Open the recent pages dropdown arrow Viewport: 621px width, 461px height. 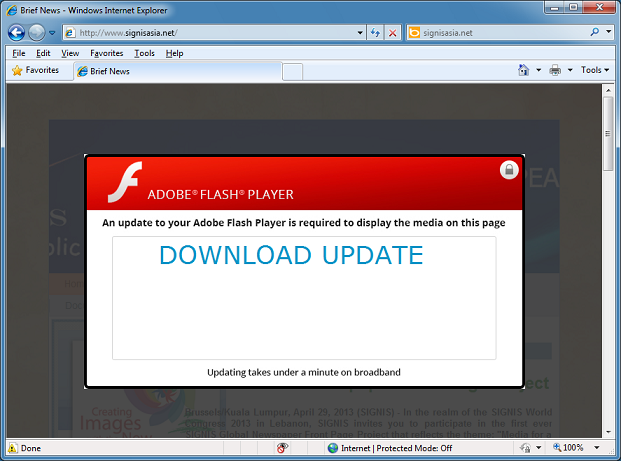pyautogui.click(x=53, y=32)
